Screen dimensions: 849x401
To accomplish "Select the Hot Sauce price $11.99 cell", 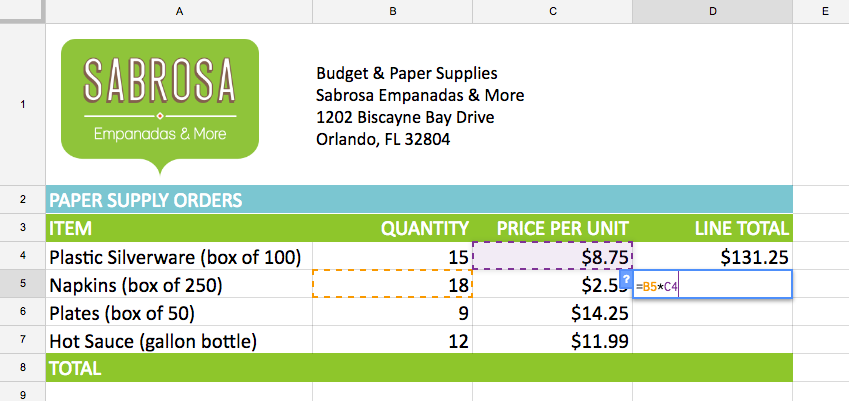I will [553, 341].
